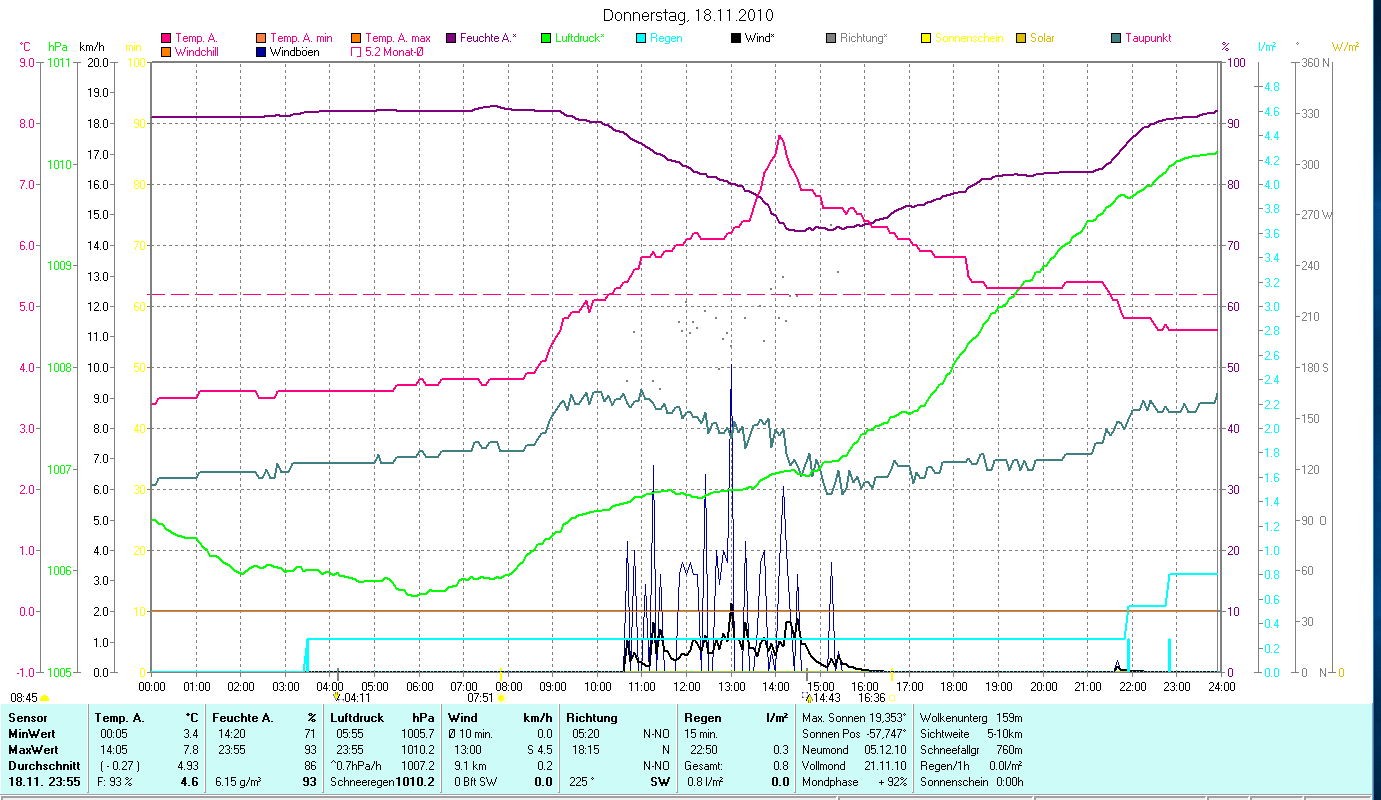1381x800 pixels.
Task: Click the 5.2 Monat-Ø legend box
Action: tap(354, 52)
